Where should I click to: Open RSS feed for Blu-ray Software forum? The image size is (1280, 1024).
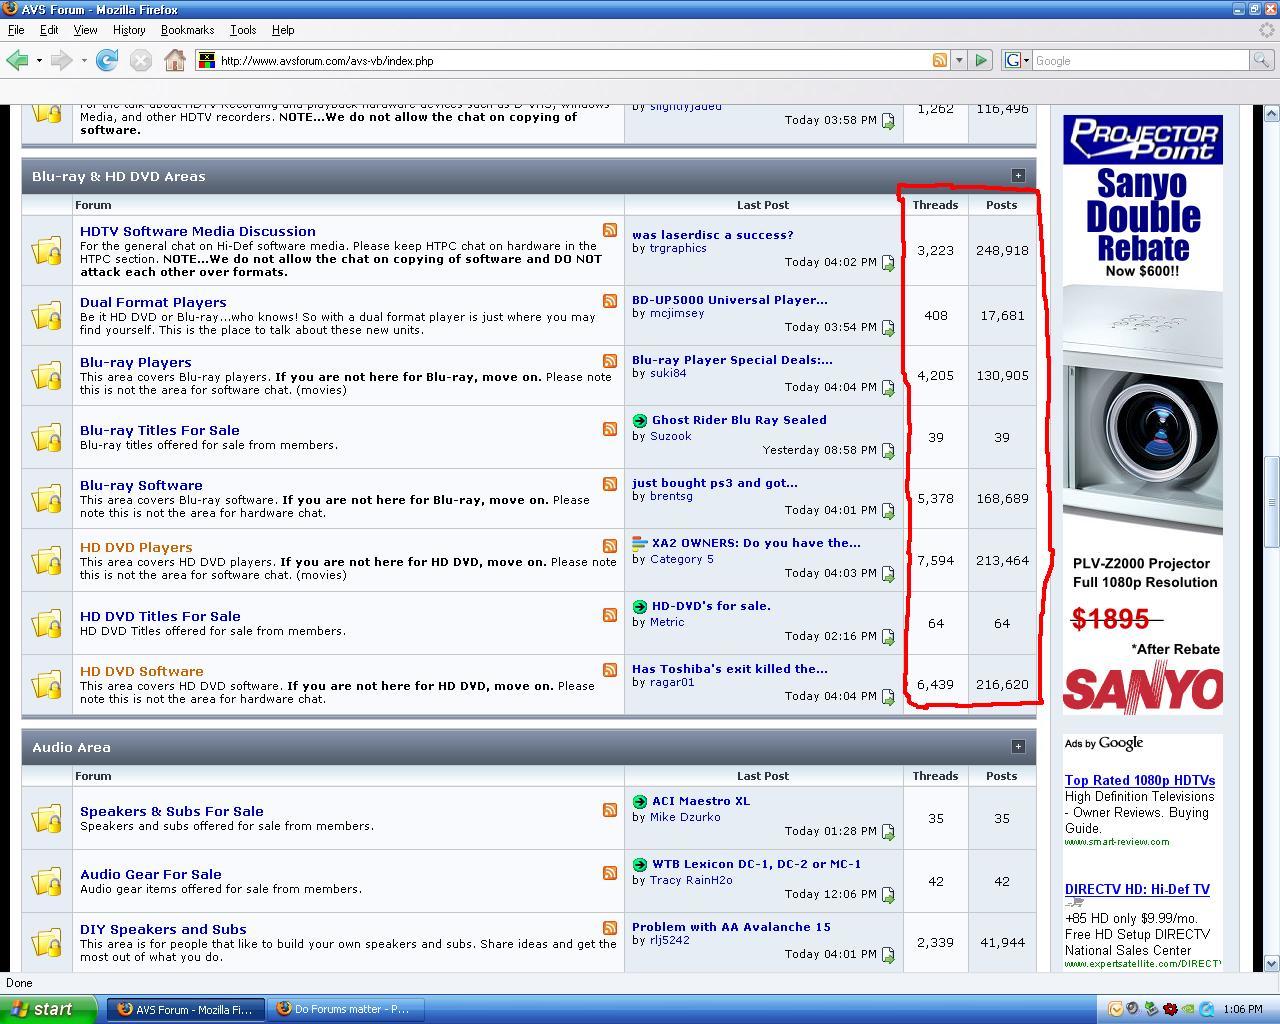(609, 484)
